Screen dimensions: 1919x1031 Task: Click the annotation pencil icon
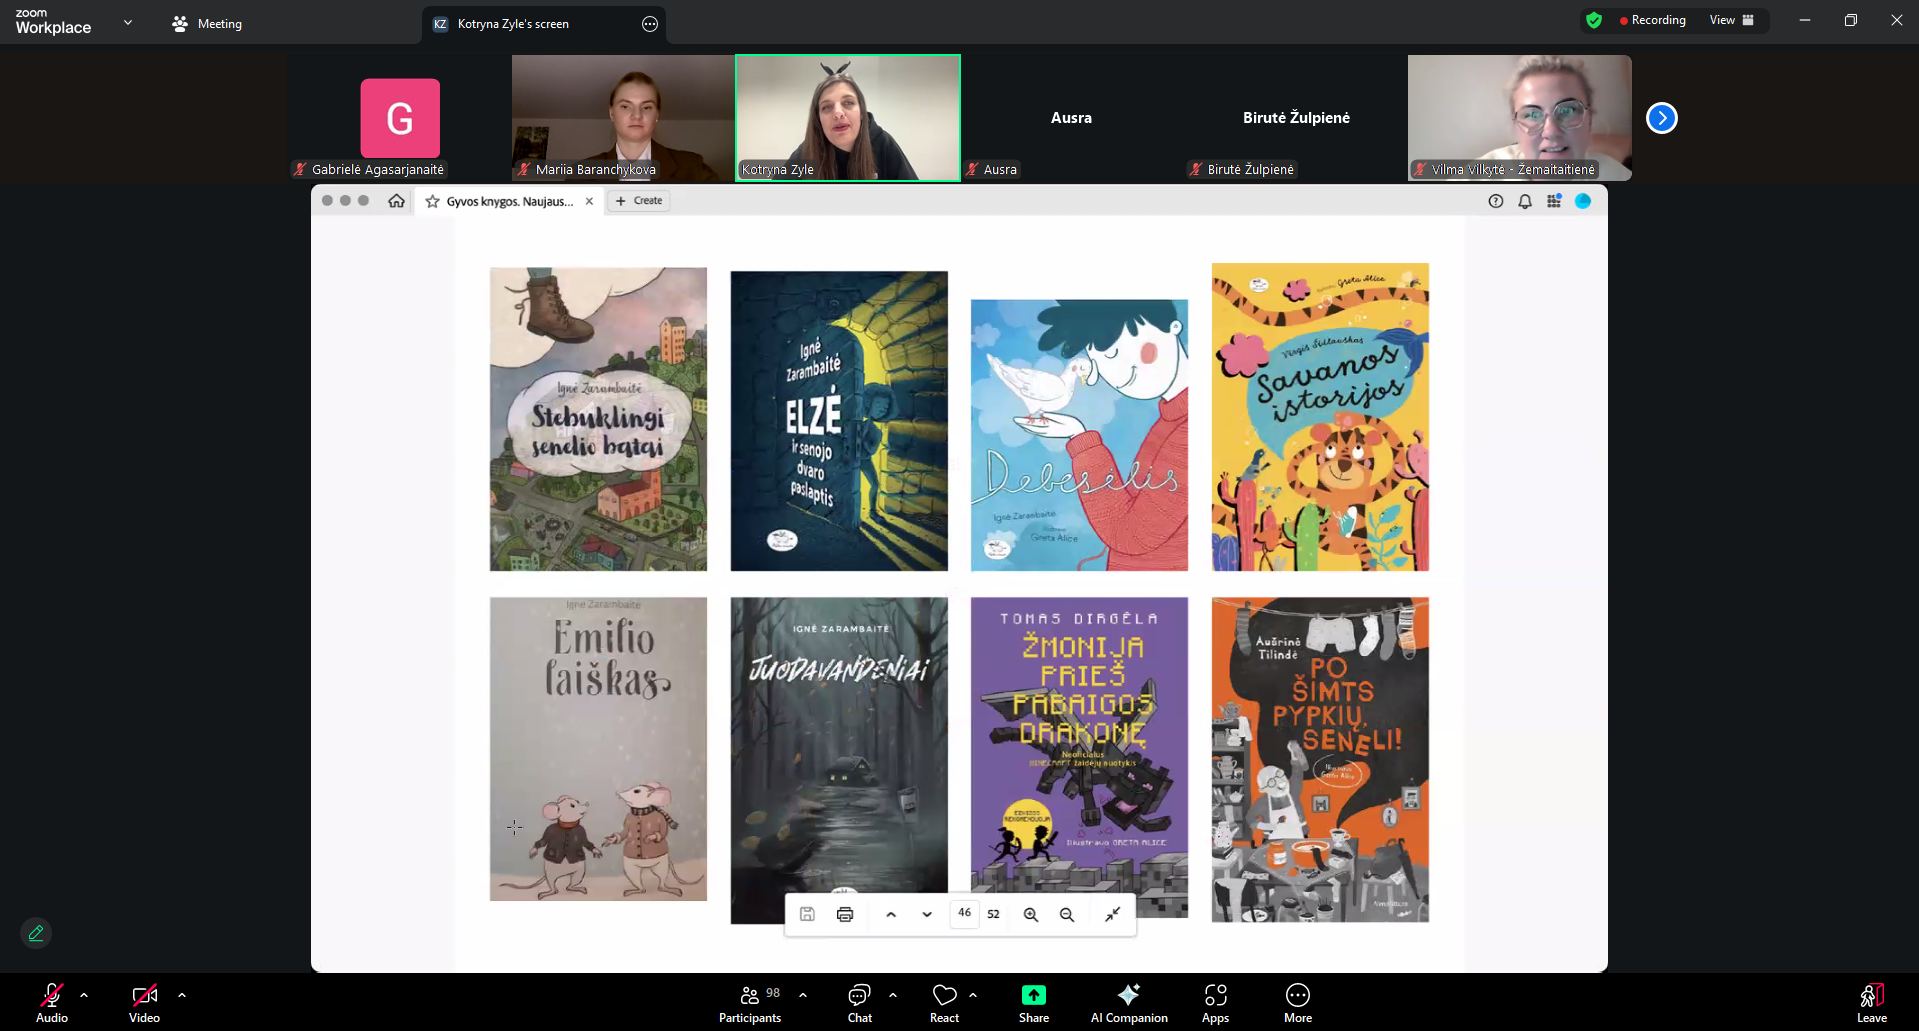tap(36, 933)
